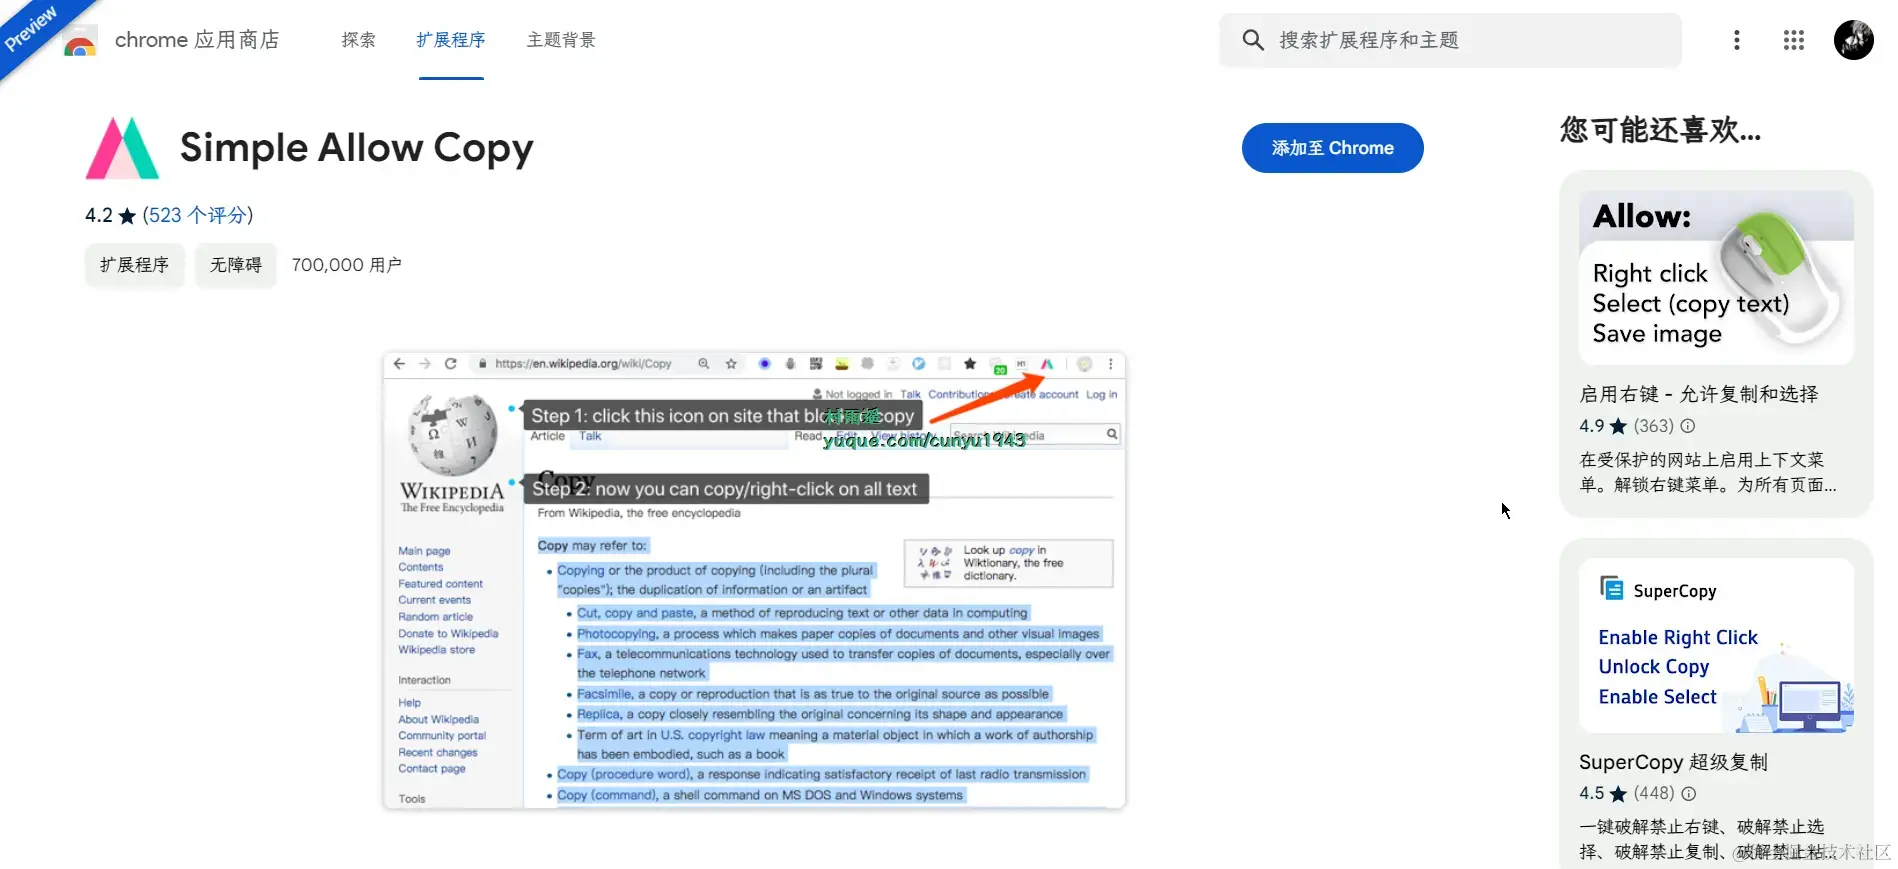Open the account profile avatar
This screenshot has width=1898, height=869.
pos(1853,40)
